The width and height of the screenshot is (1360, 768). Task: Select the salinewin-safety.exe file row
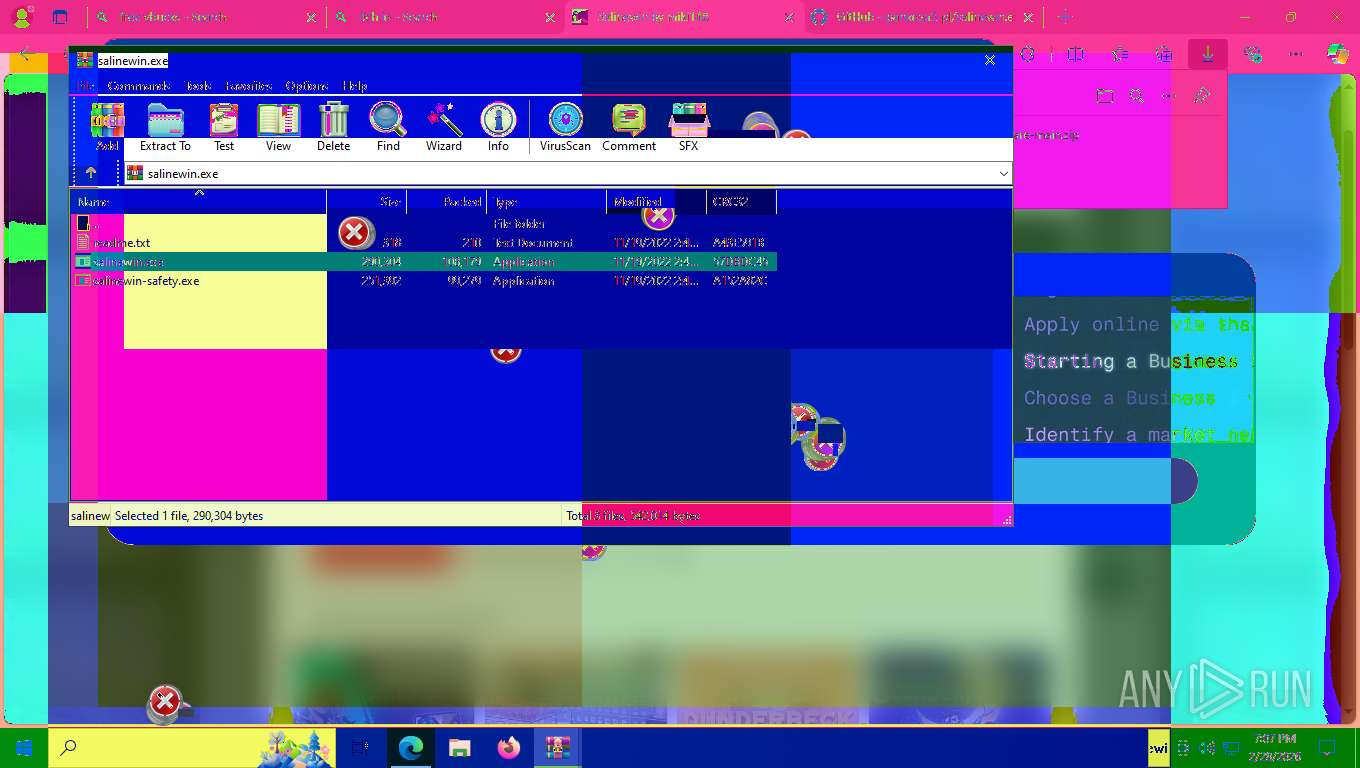coord(424,281)
